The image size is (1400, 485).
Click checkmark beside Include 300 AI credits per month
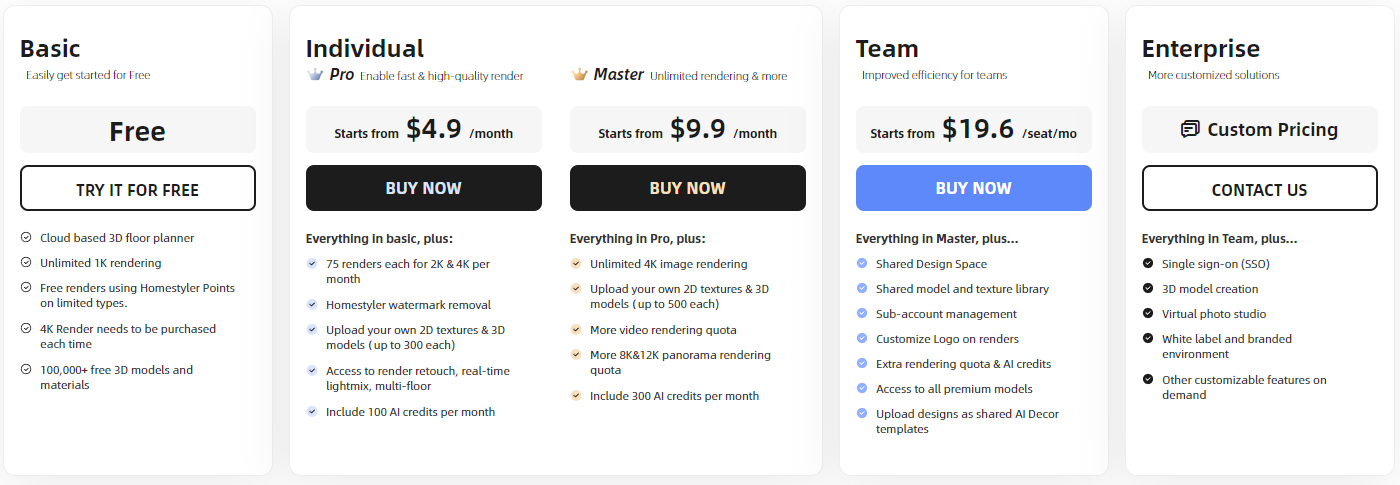576,396
